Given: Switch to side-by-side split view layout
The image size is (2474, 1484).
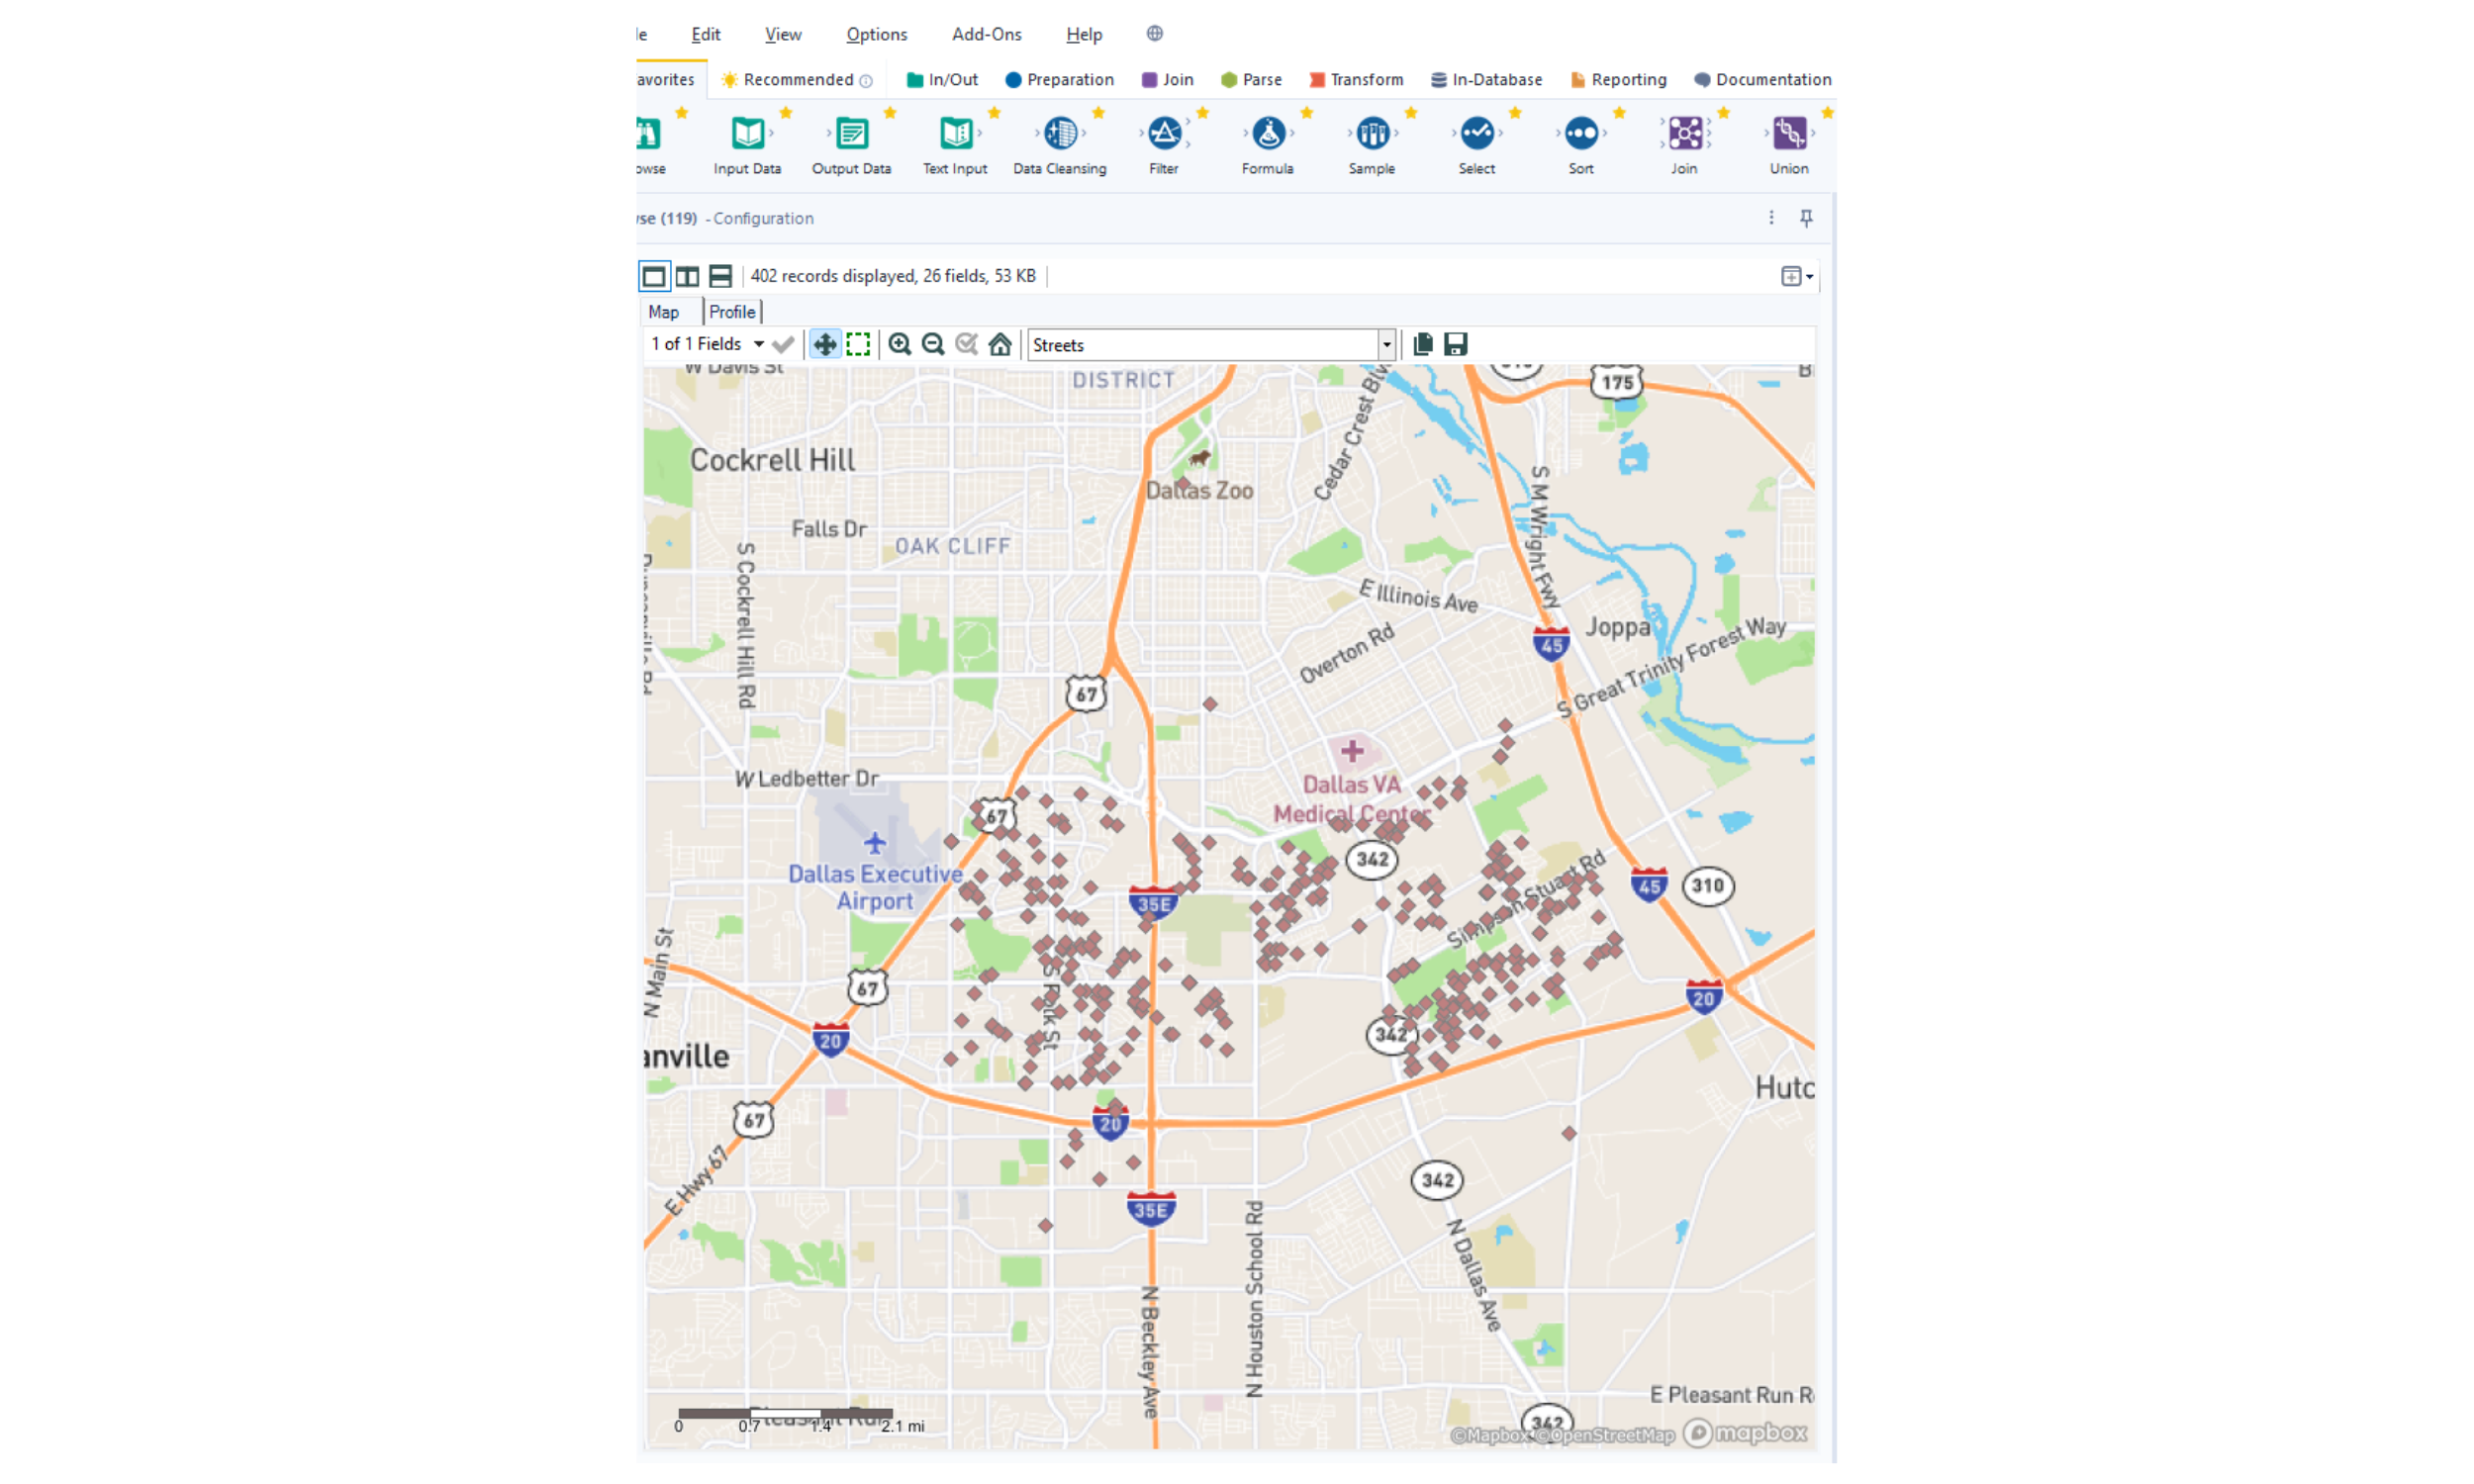Looking at the screenshot, I should pyautogui.click(x=687, y=276).
